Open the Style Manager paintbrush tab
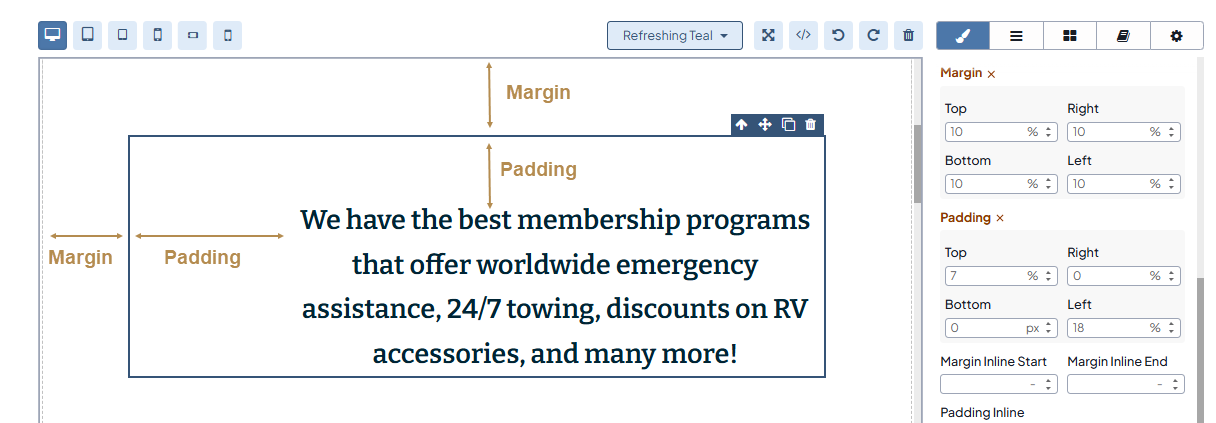Screen dimensions: 1216x423 point(963,35)
